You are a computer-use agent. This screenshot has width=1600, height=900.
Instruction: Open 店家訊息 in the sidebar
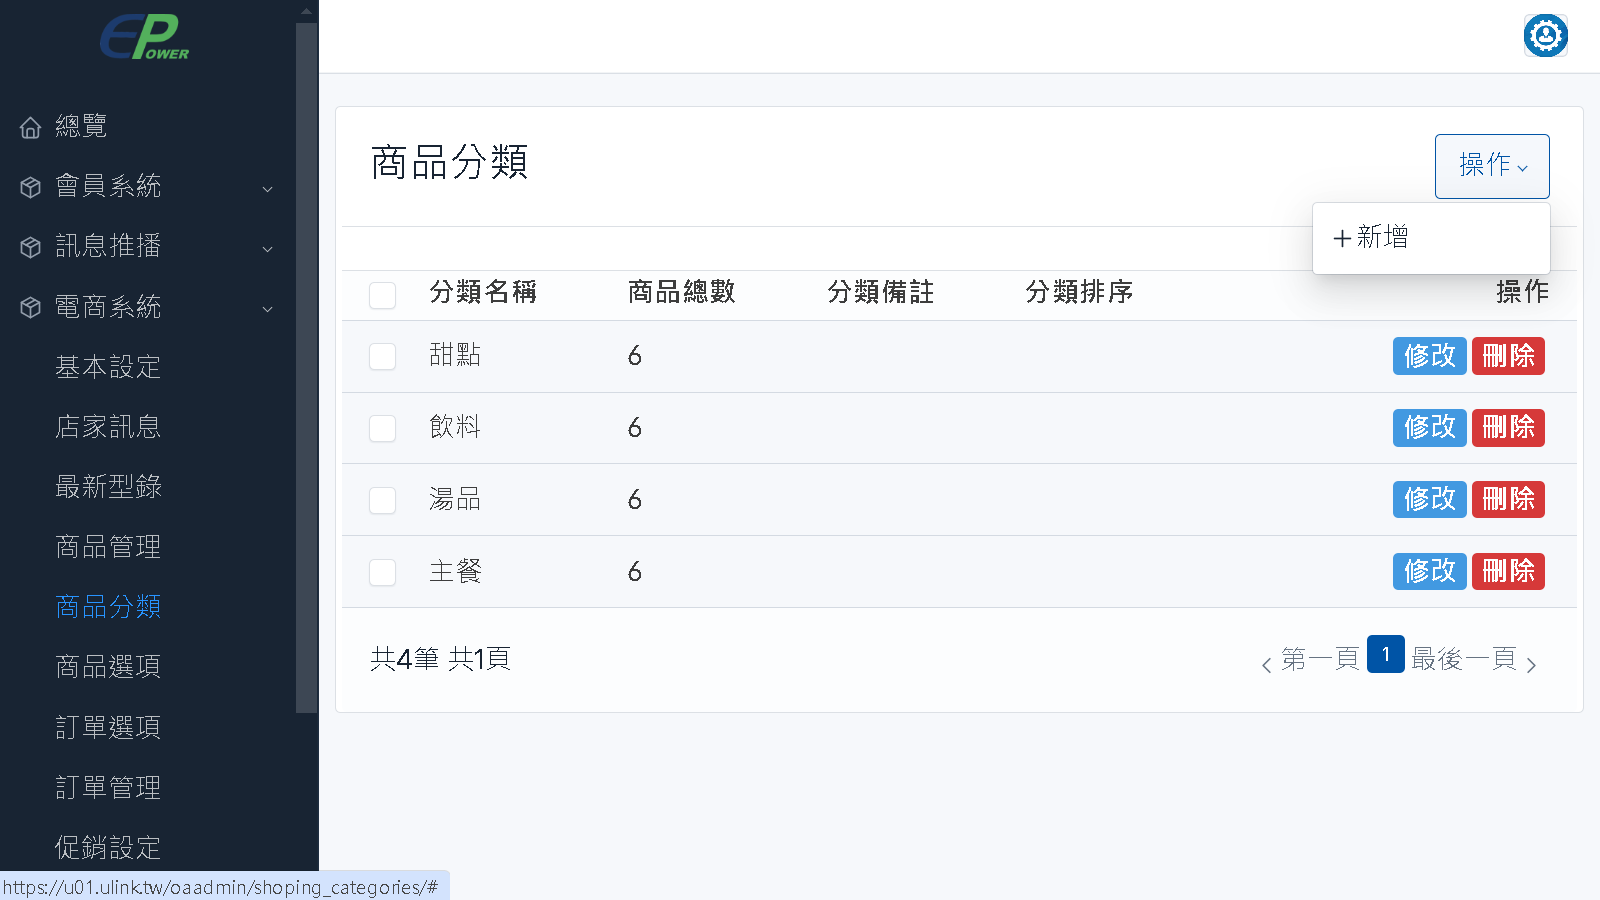click(108, 427)
